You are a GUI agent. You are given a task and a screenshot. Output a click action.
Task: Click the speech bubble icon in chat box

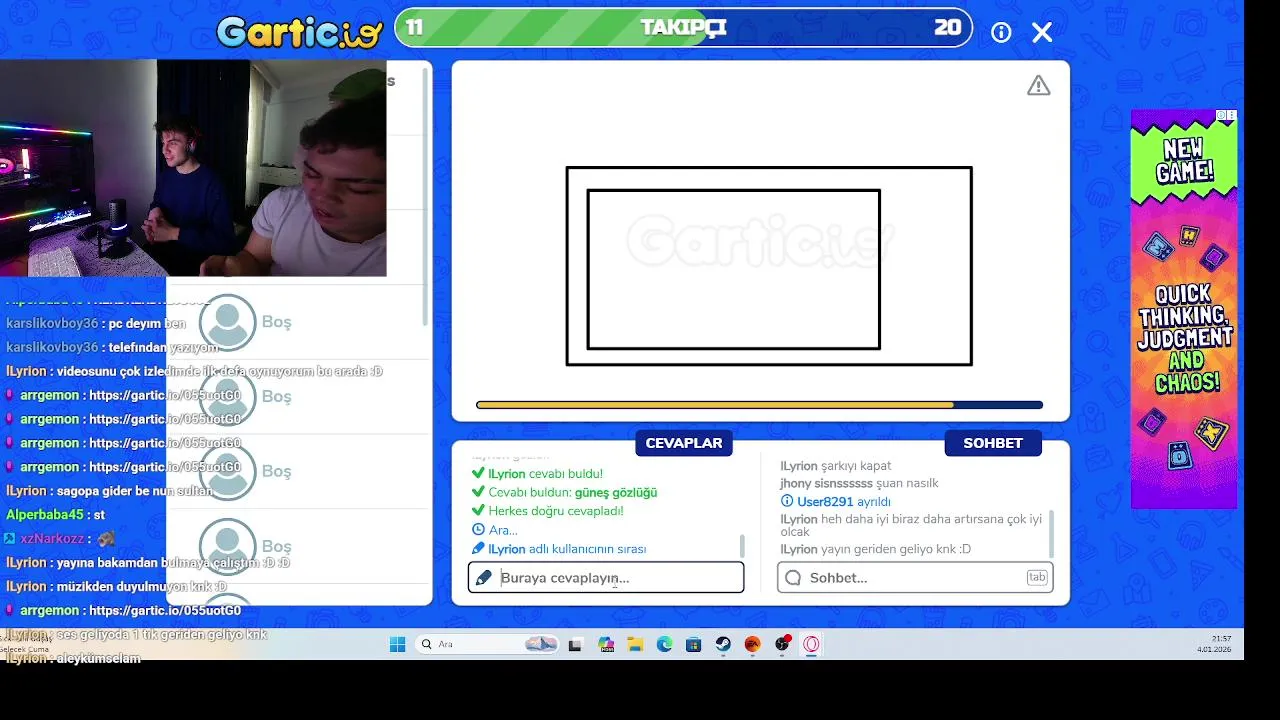tap(793, 578)
